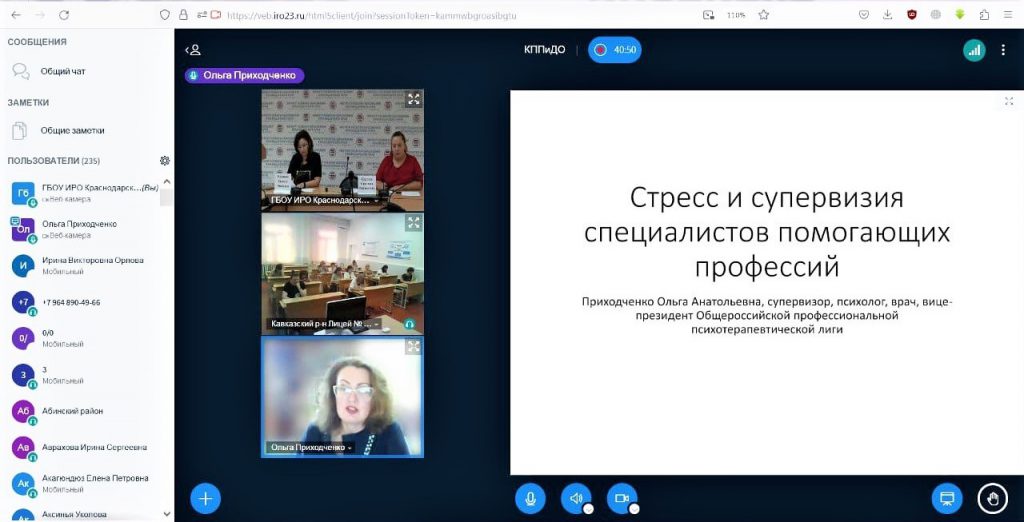
Task: Select user Абинский район in list
Action: coord(72,411)
